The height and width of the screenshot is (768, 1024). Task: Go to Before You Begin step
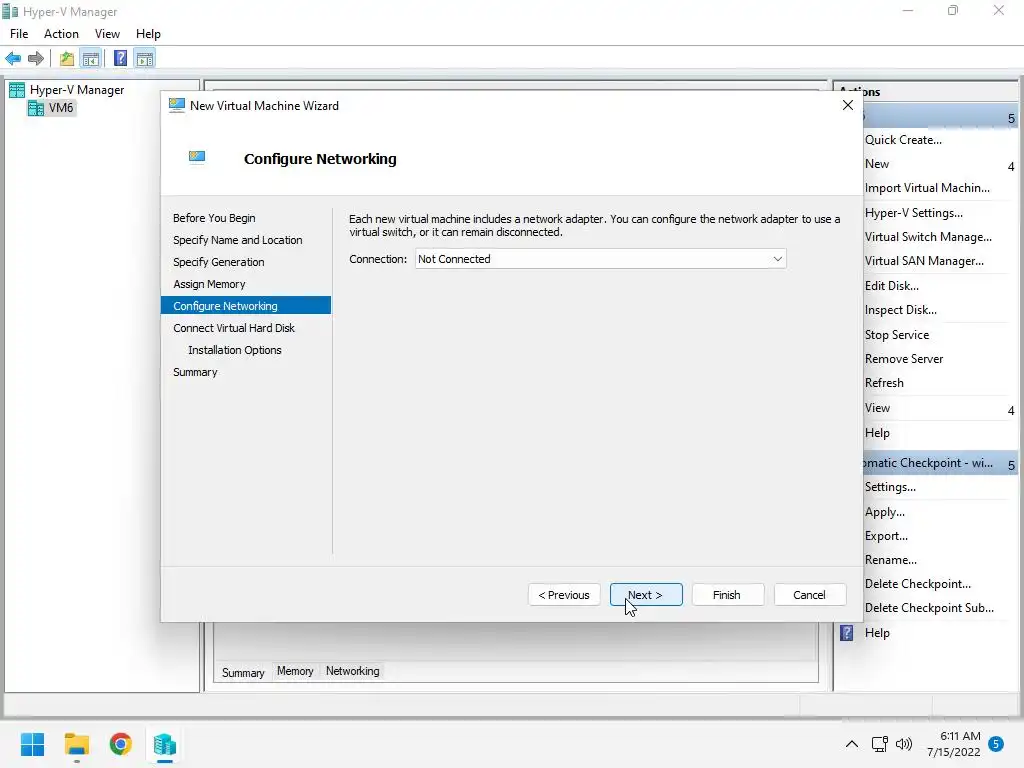point(214,218)
